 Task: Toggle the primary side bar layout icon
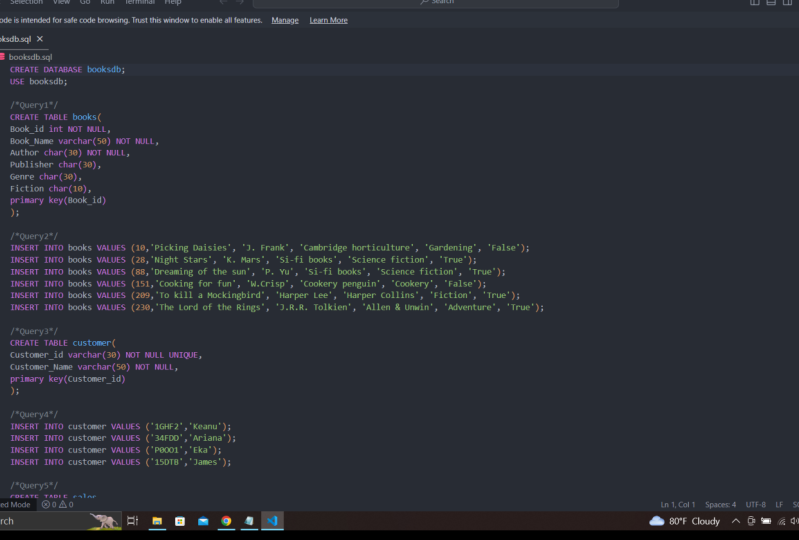click(755, 3)
